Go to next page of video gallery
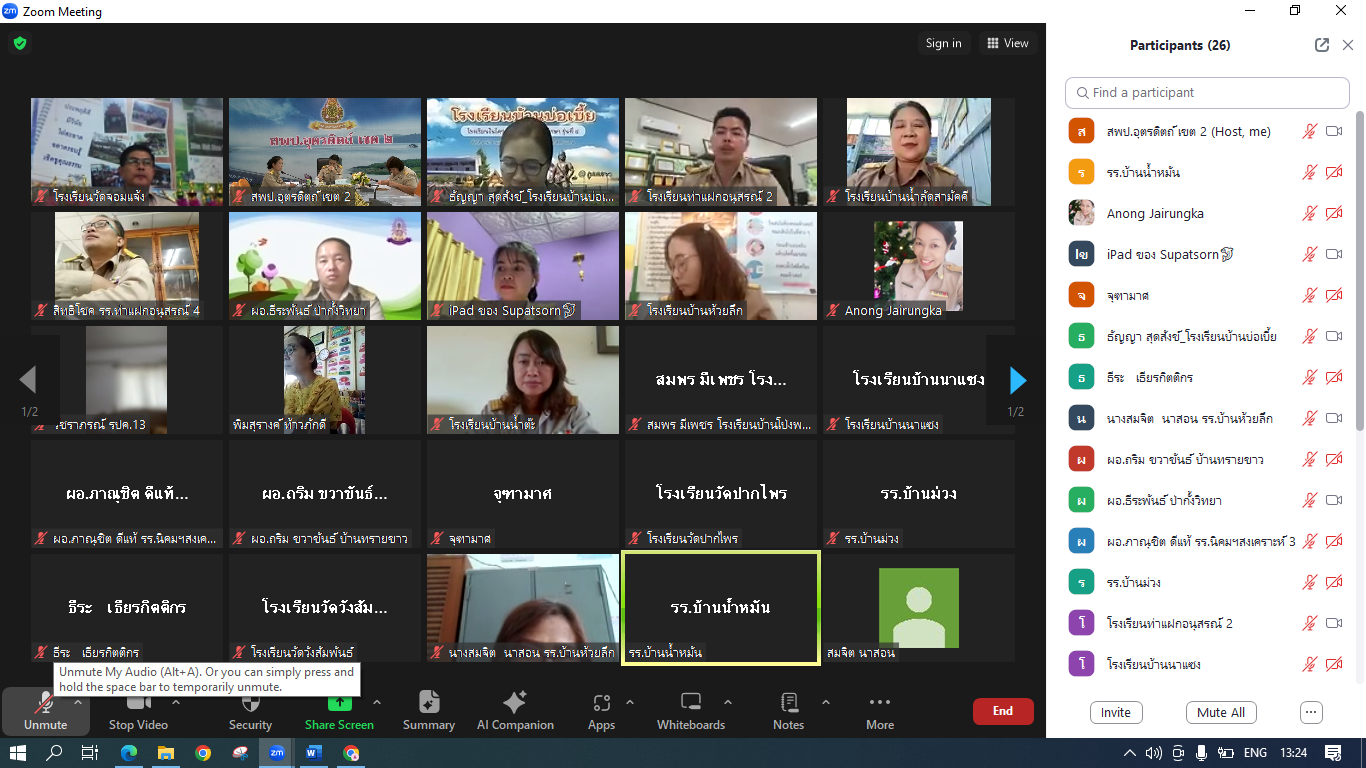Image resolution: width=1366 pixels, height=768 pixels. tap(1017, 380)
